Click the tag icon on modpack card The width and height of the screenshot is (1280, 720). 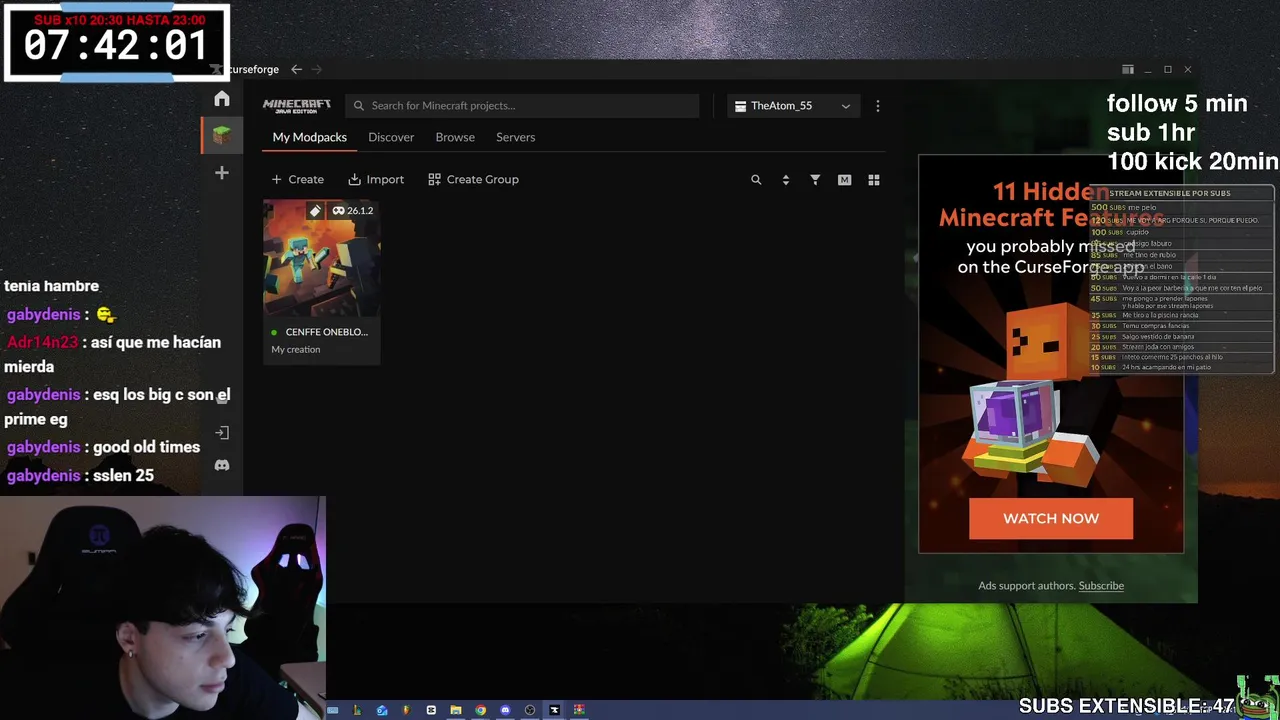click(315, 211)
